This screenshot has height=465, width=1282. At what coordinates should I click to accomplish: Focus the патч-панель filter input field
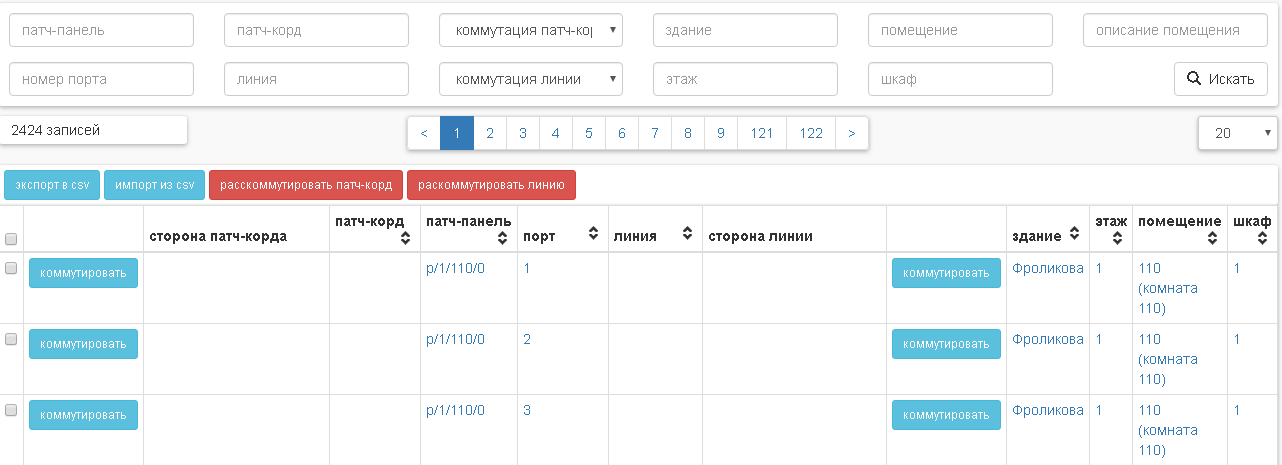click(101, 30)
